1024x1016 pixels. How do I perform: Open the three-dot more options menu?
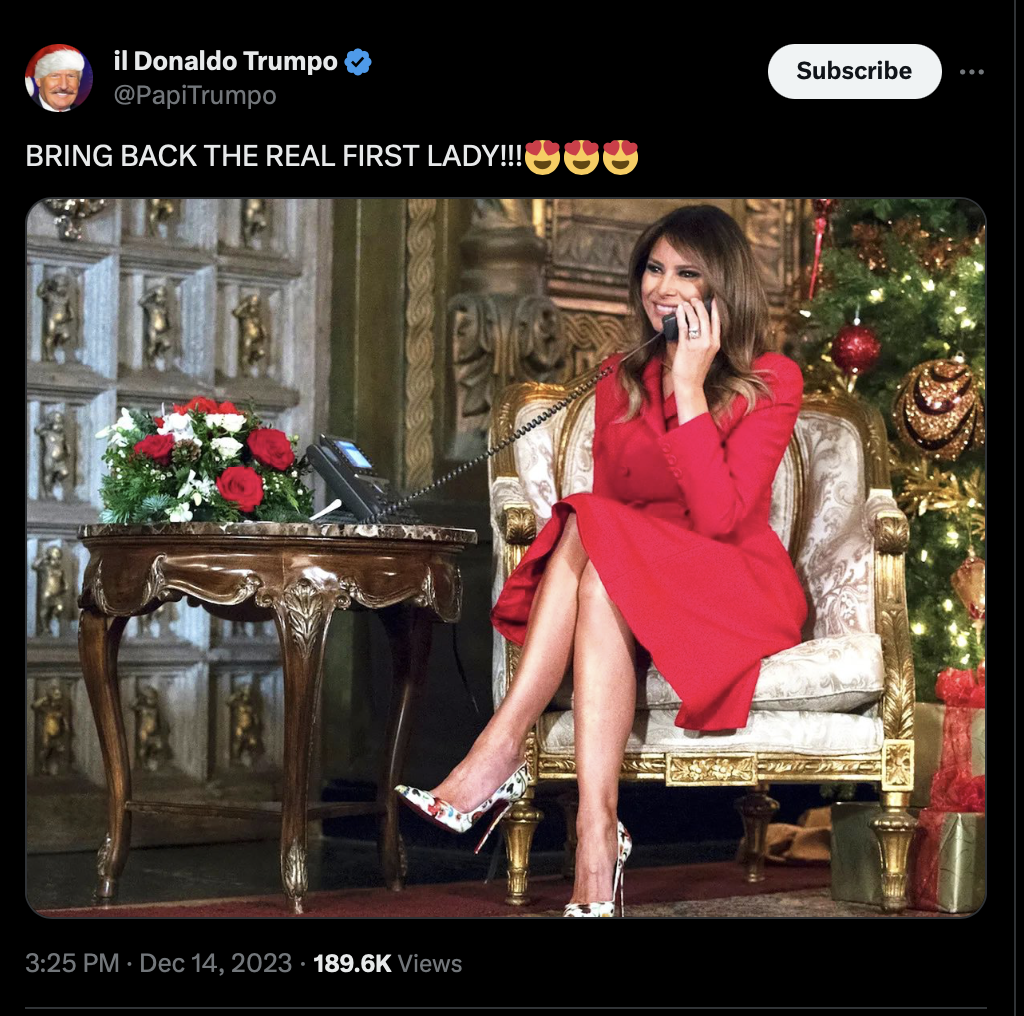[971, 72]
